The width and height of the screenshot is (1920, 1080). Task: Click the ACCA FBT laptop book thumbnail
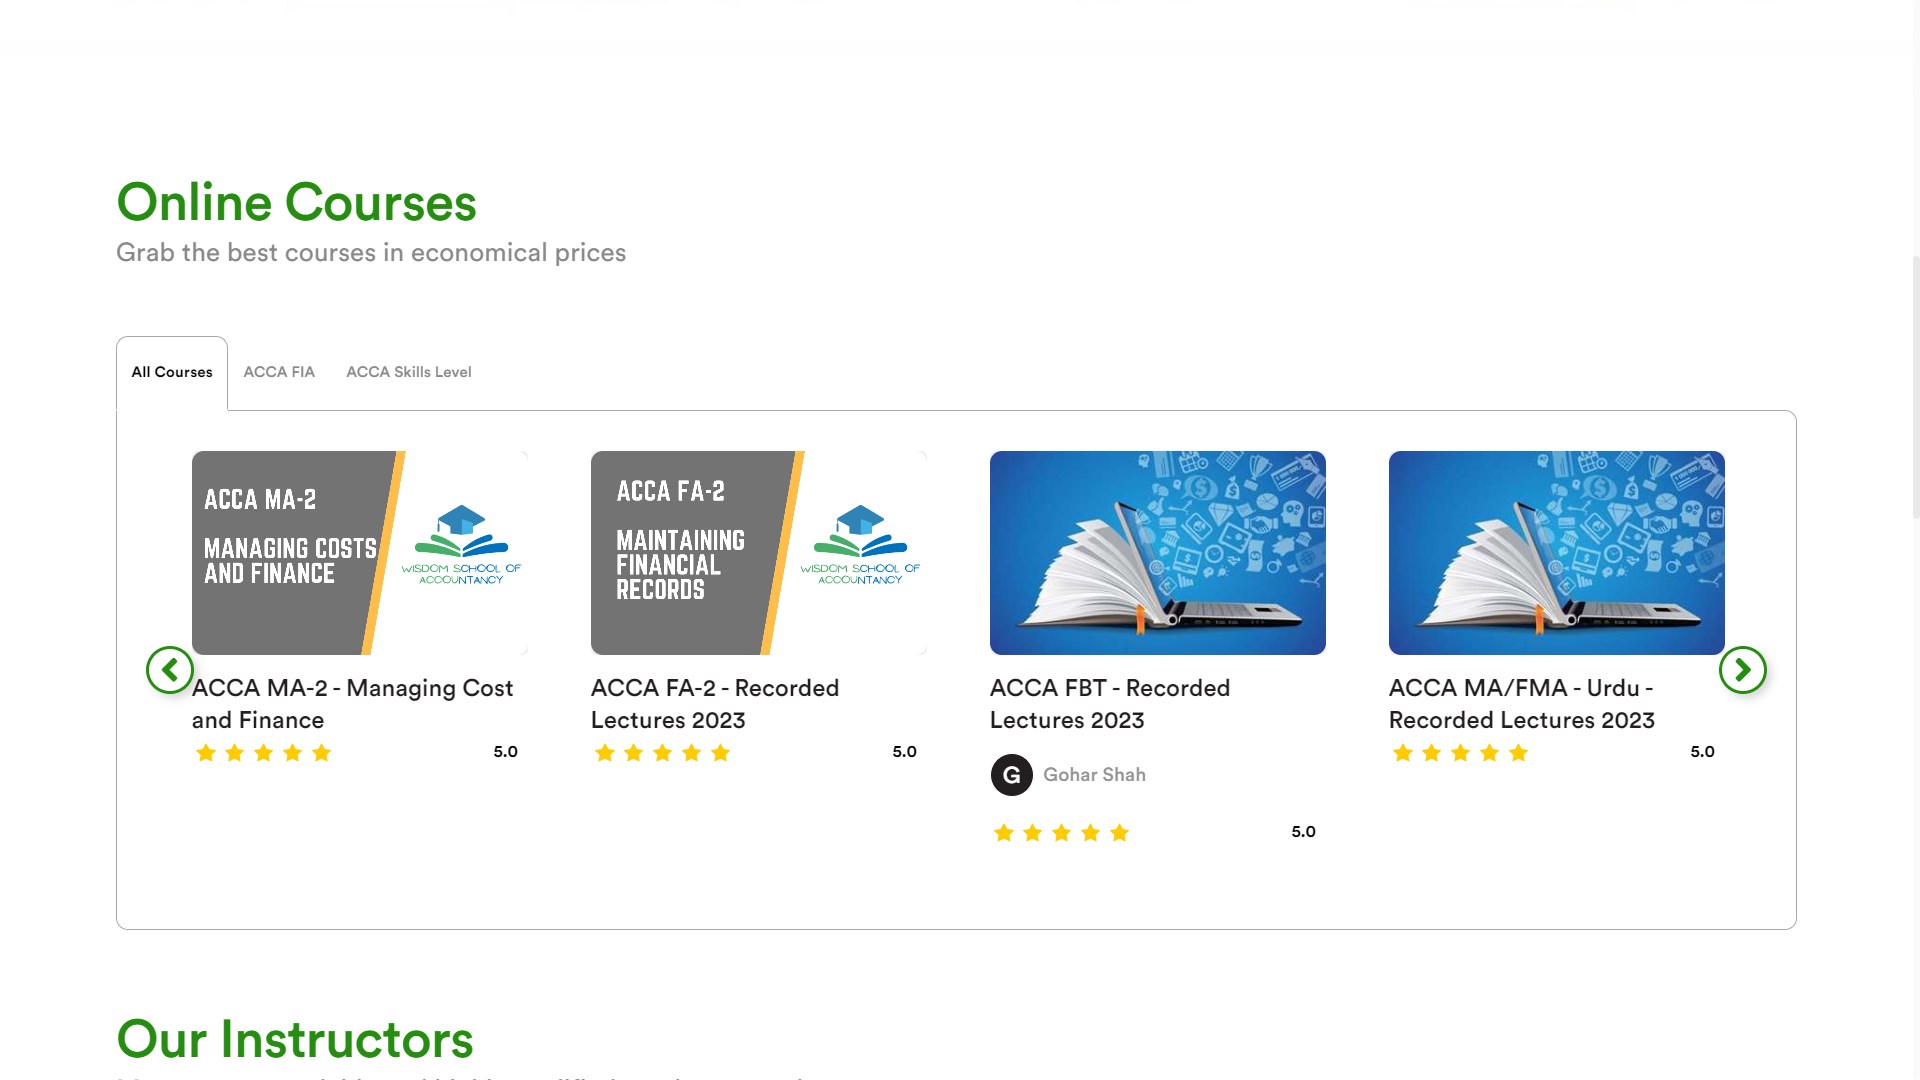[x=1157, y=553]
